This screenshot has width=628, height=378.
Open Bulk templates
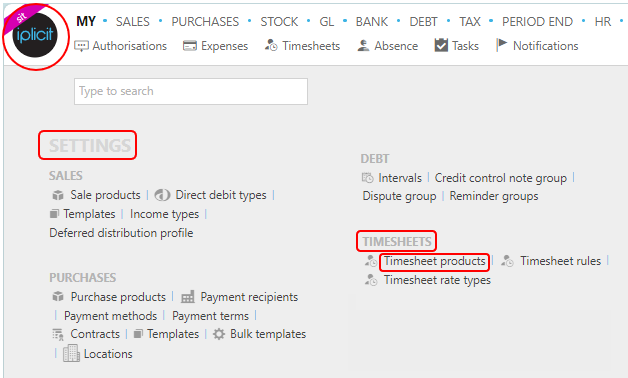tap(268, 334)
